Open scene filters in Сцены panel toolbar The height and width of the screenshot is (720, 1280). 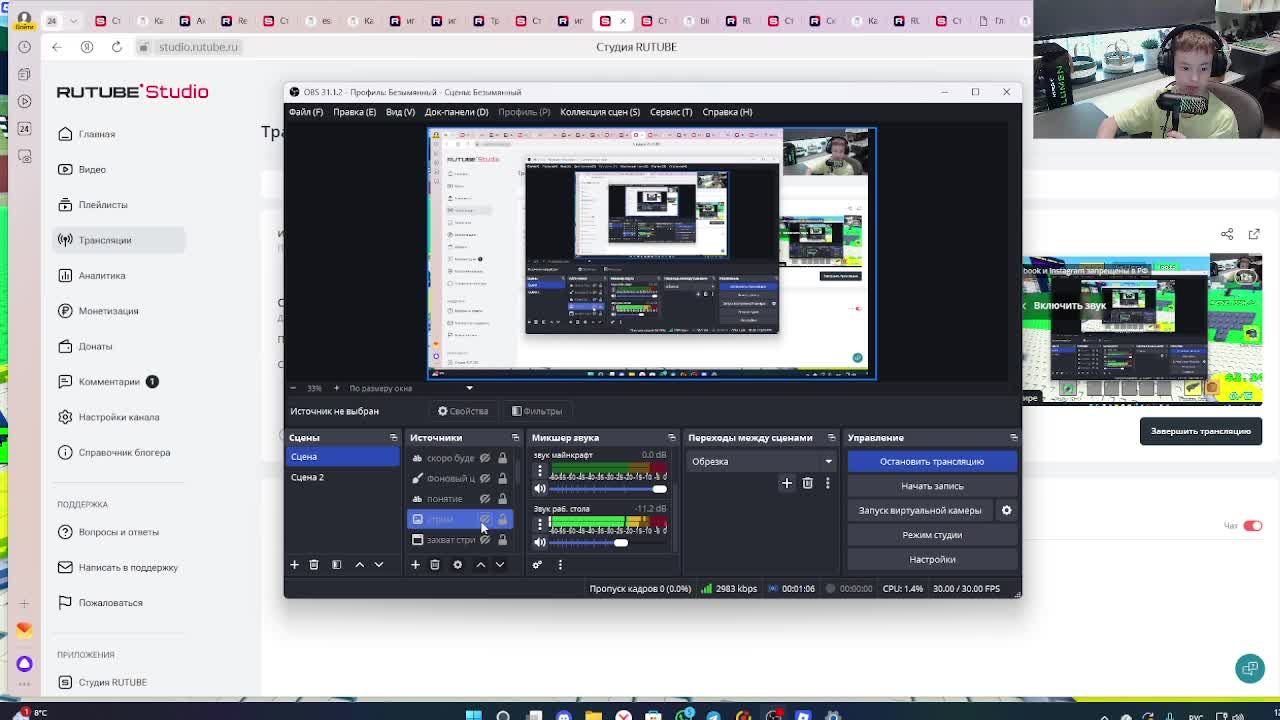click(x=336, y=565)
